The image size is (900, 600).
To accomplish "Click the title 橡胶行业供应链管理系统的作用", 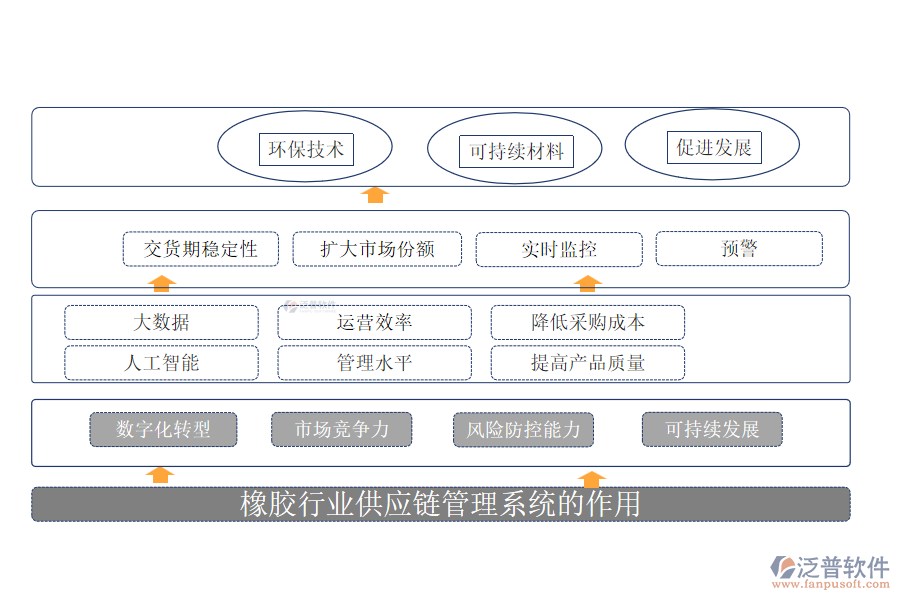I will pos(441,503).
